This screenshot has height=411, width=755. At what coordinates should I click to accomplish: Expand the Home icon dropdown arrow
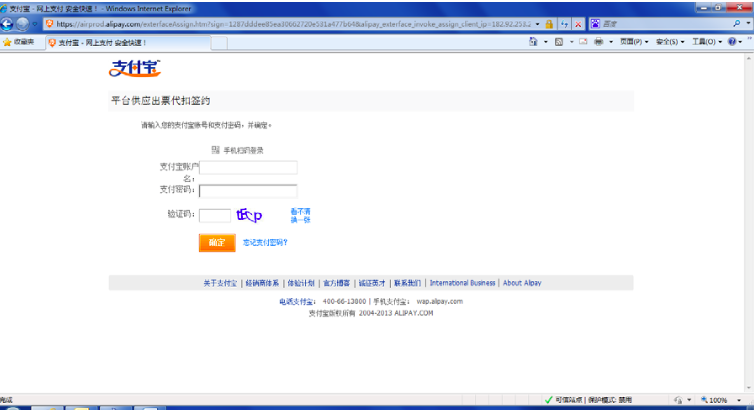pyautogui.click(x=546, y=42)
